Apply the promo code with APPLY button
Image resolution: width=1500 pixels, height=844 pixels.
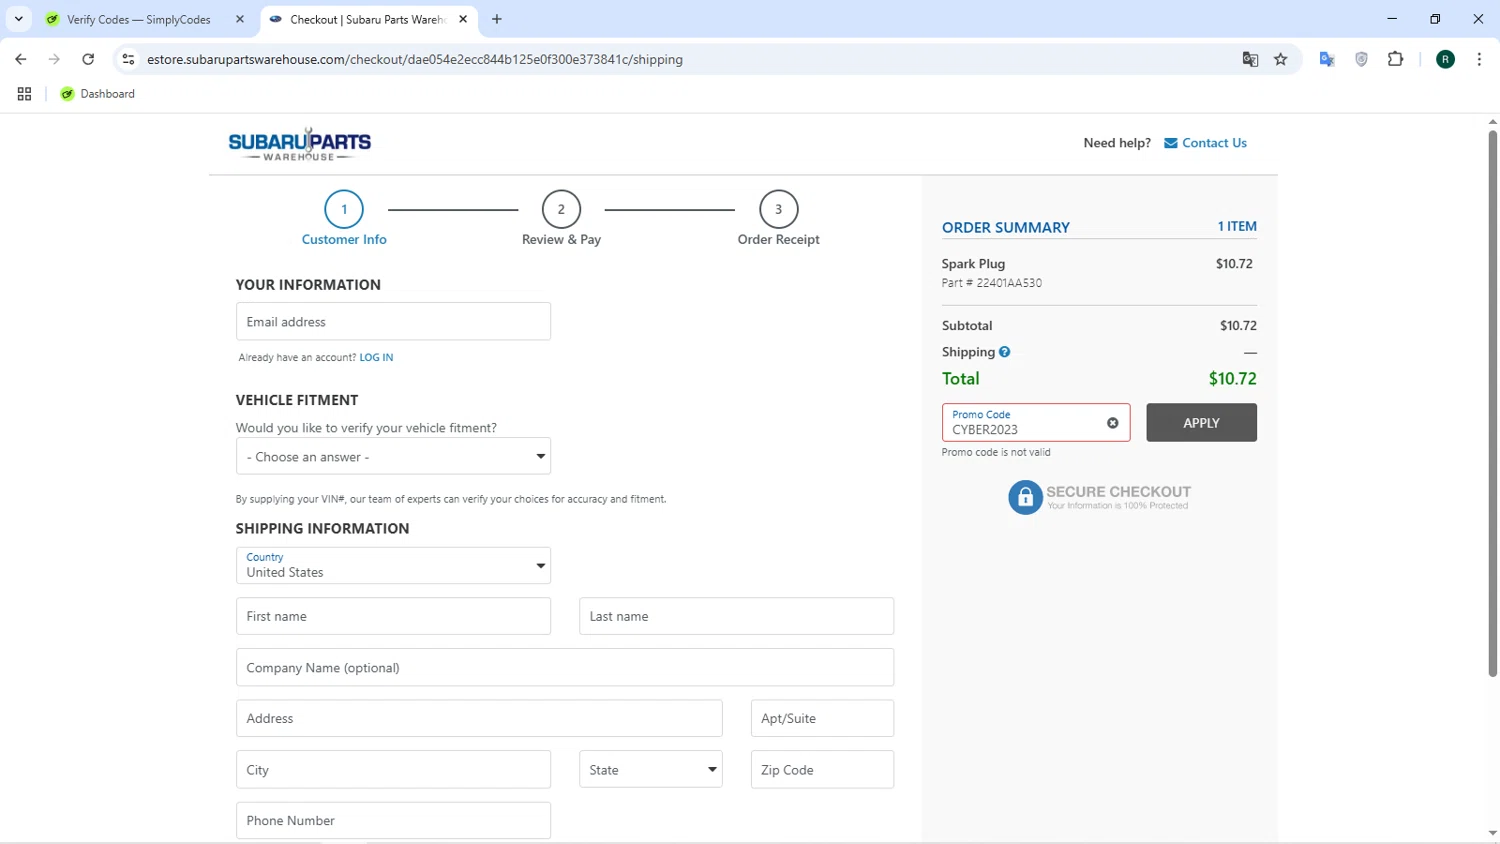click(x=1201, y=422)
